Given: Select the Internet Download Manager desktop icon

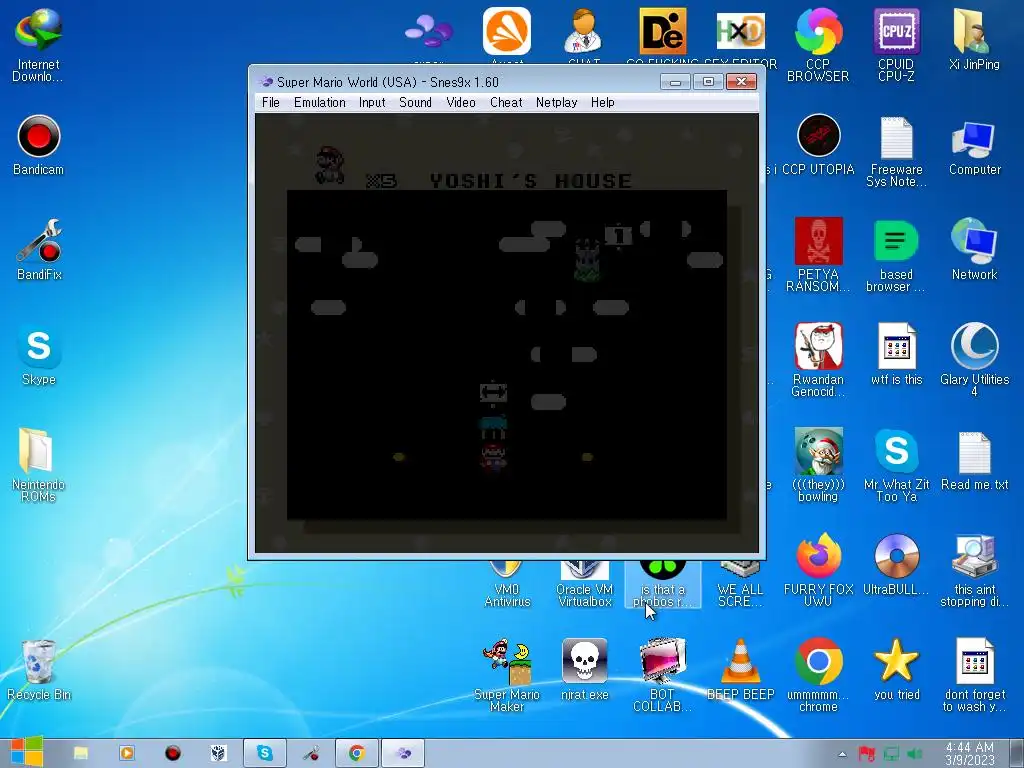Looking at the screenshot, I should [39, 44].
